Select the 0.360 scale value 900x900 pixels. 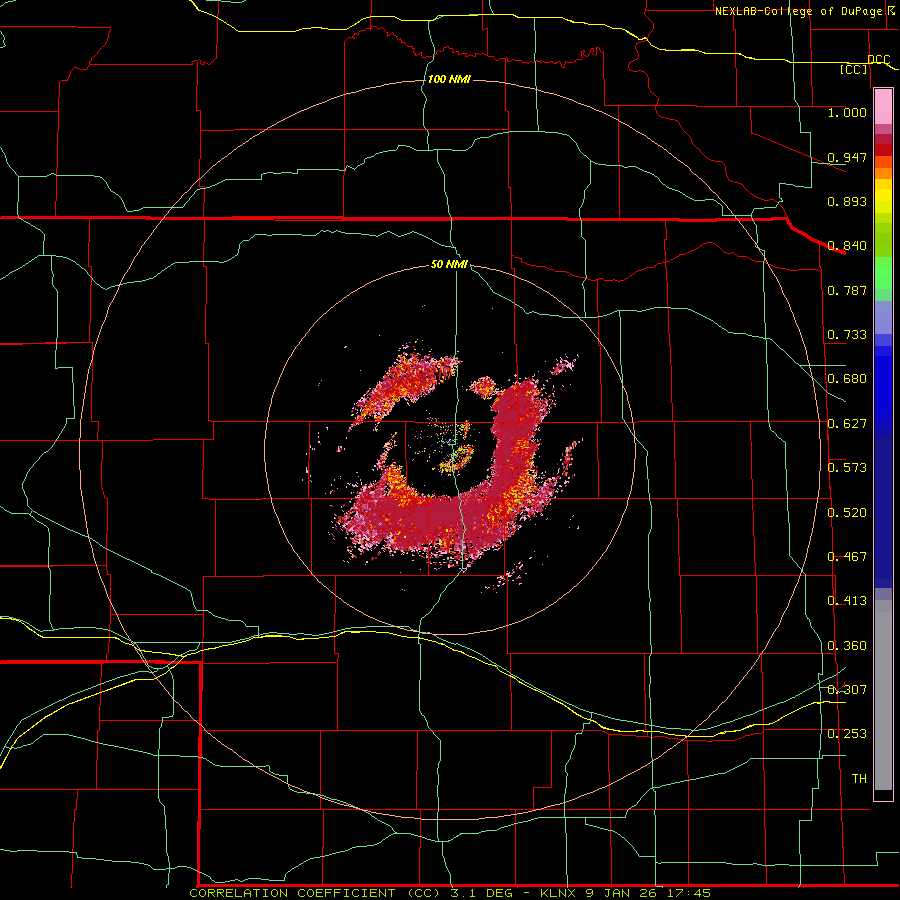pos(847,646)
